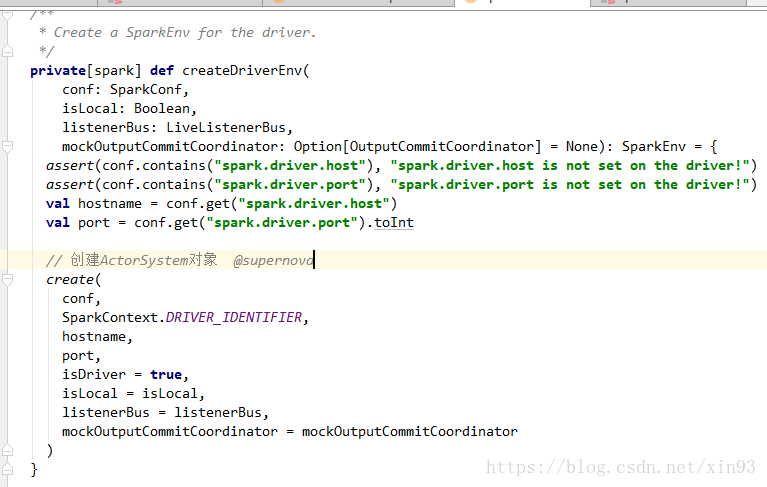767x487 pixels.
Task: Click the "Create a SparkEnv for the driver." comment
Action: click(x=185, y=33)
